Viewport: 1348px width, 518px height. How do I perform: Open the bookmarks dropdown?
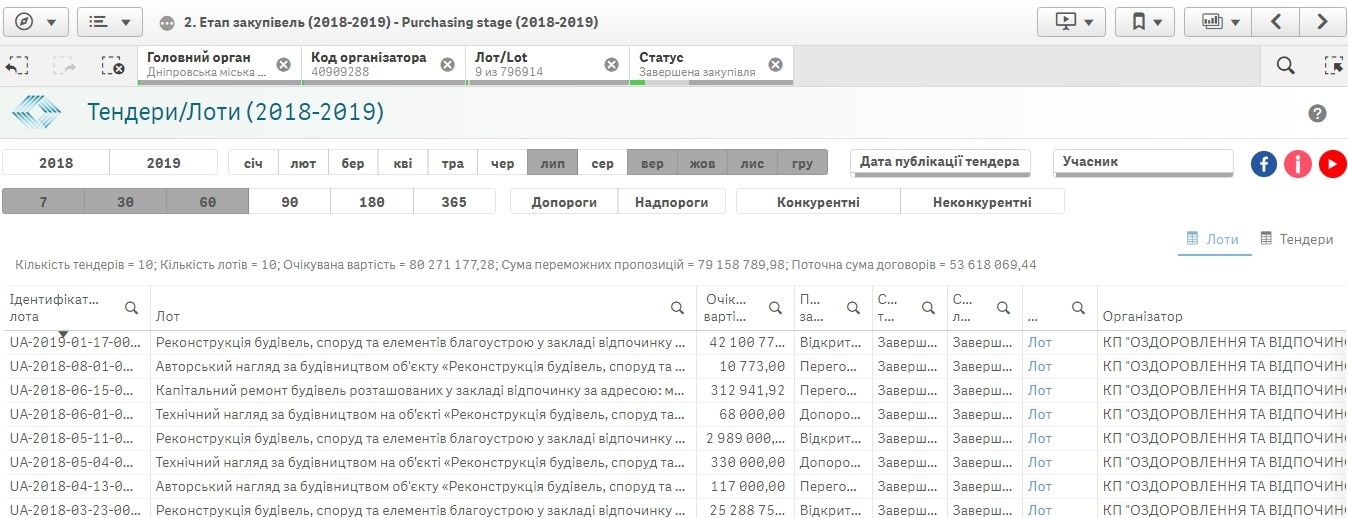(1144, 21)
